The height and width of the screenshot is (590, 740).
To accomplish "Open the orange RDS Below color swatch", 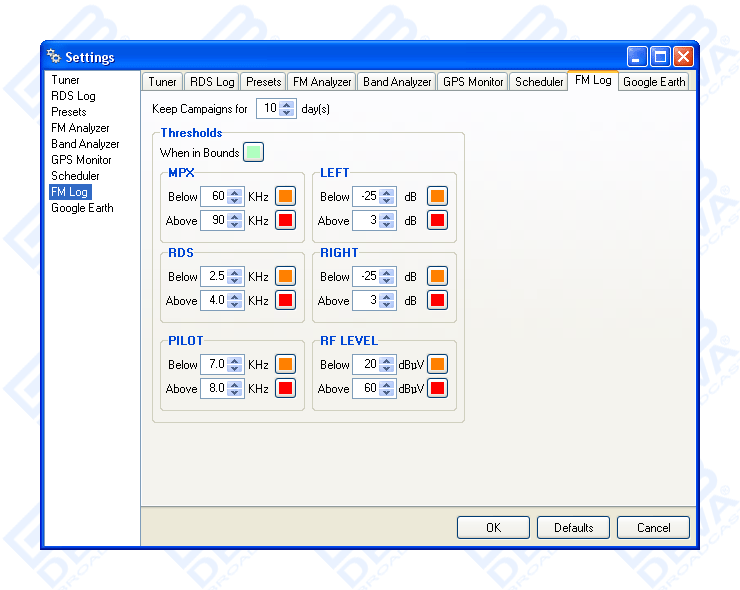I will click(285, 276).
